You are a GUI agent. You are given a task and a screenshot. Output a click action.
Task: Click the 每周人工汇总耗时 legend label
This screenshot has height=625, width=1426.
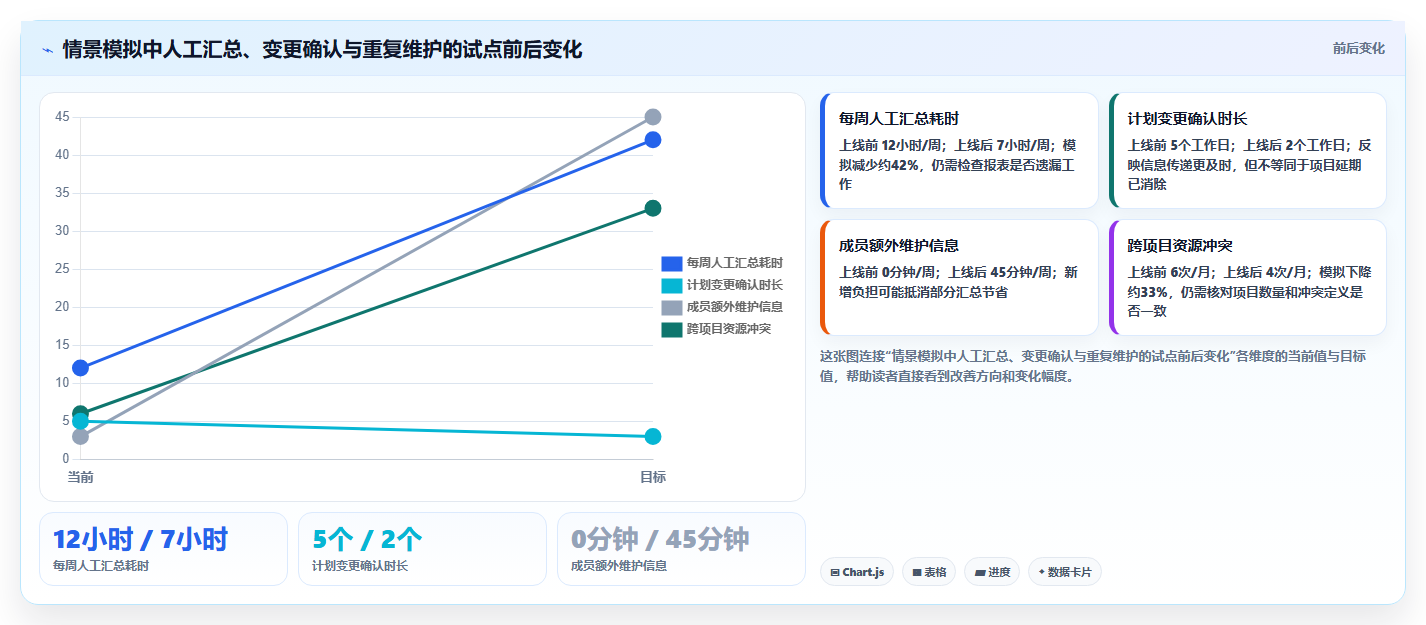(x=735, y=263)
